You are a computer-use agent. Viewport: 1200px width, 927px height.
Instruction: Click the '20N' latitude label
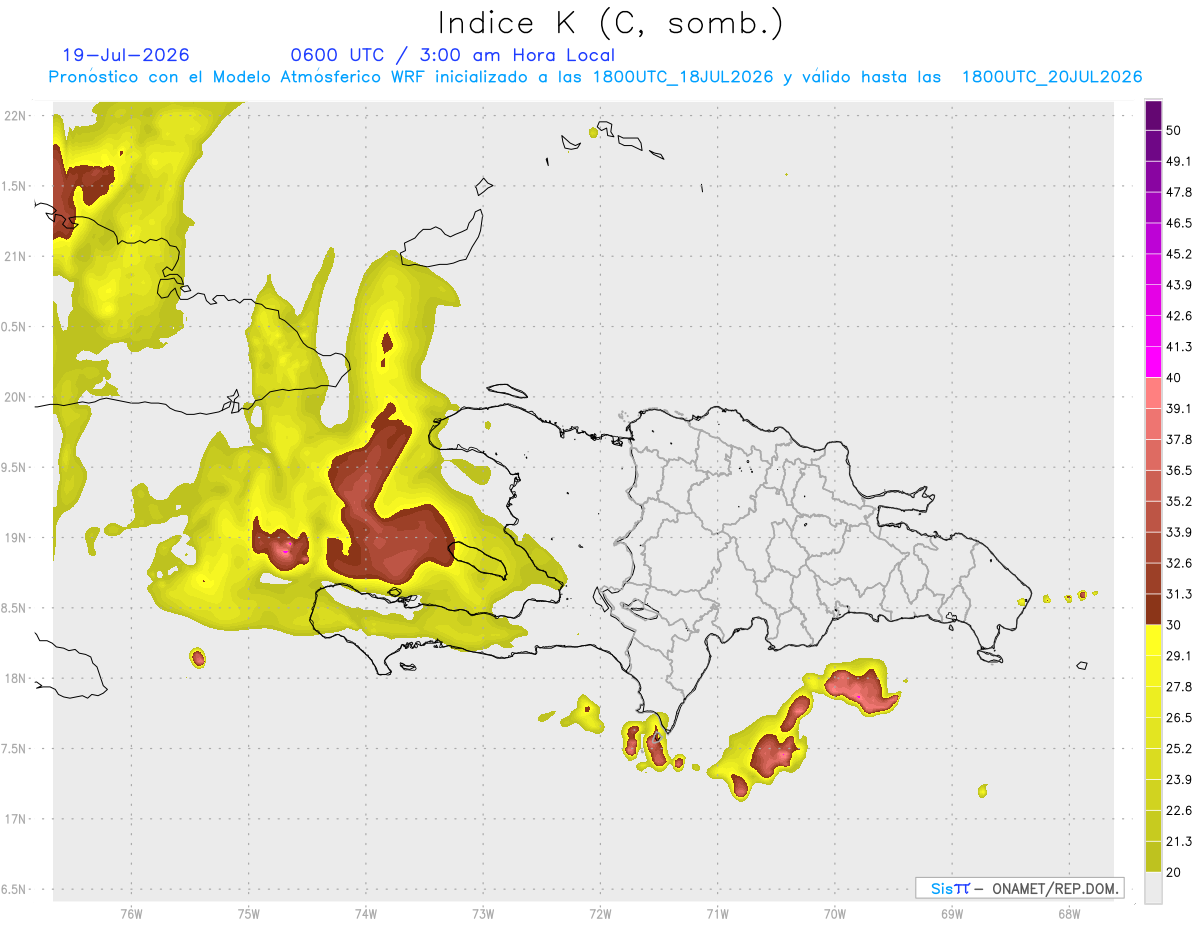point(15,397)
